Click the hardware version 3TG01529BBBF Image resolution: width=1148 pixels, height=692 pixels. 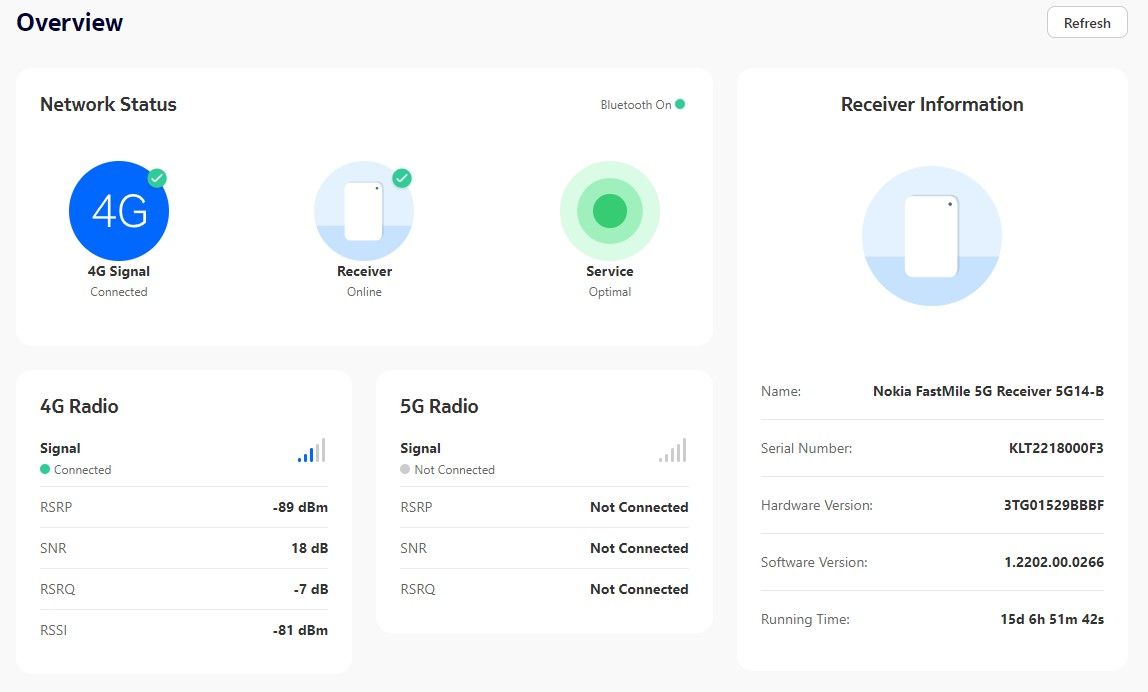pyautogui.click(x=1054, y=505)
